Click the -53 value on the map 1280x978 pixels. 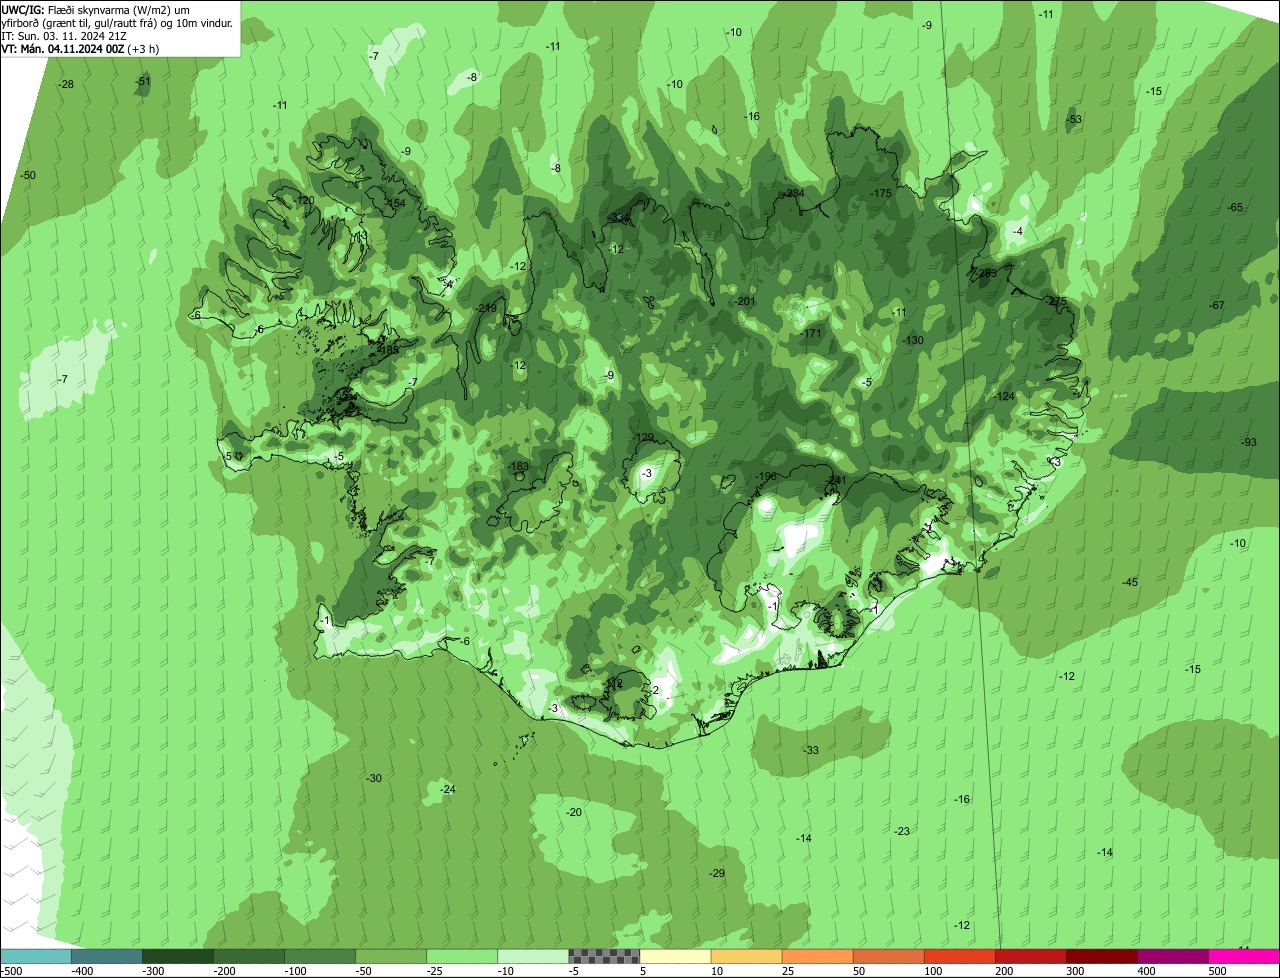tap(1074, 119)
